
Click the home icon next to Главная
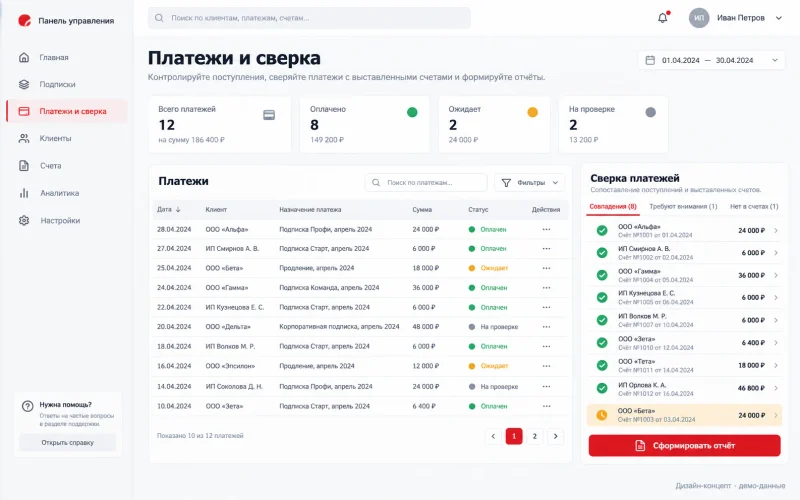(24, 57)
